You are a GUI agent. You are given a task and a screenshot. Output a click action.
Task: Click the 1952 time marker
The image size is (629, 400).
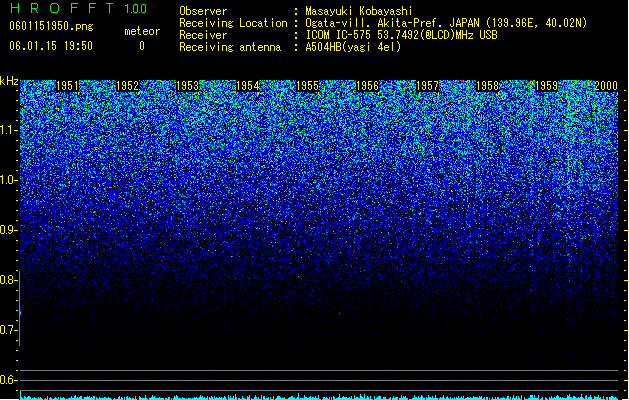(x=127, y=86)
